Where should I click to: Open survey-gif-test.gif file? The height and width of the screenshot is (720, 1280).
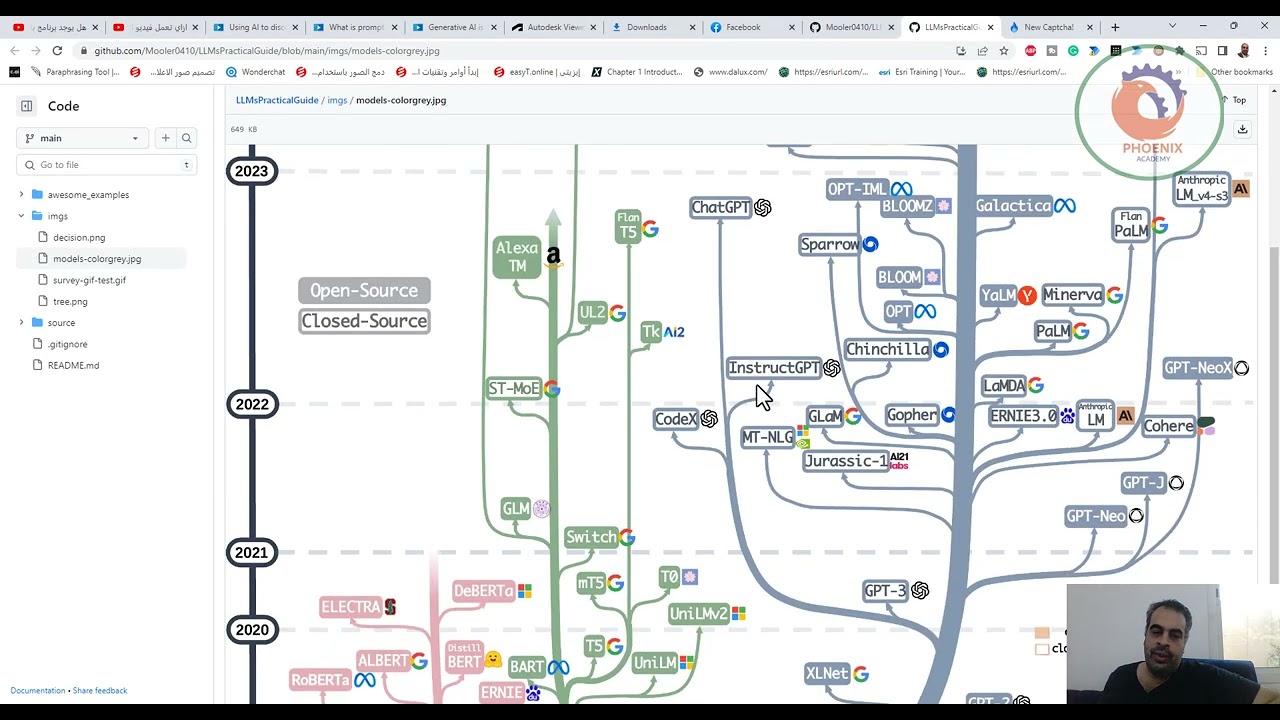pos(89,280)
